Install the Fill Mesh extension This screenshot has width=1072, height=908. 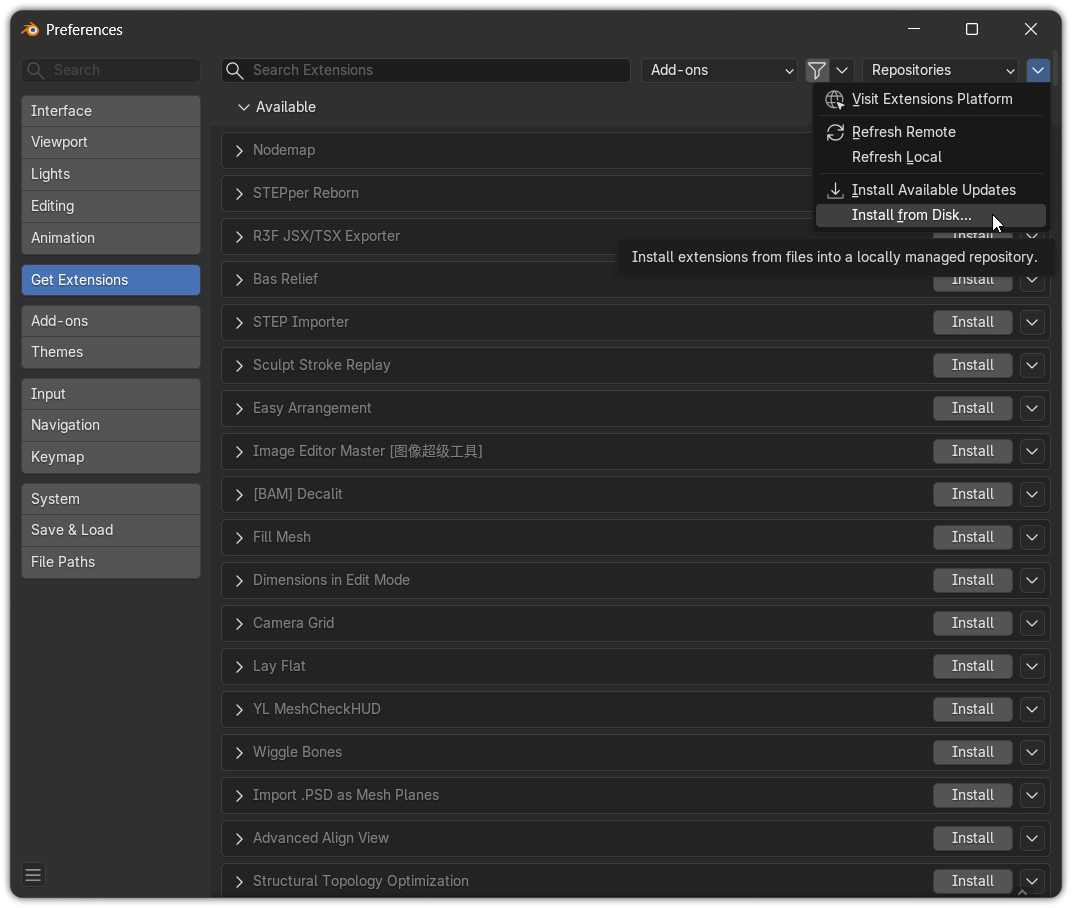tap(972, 537)
